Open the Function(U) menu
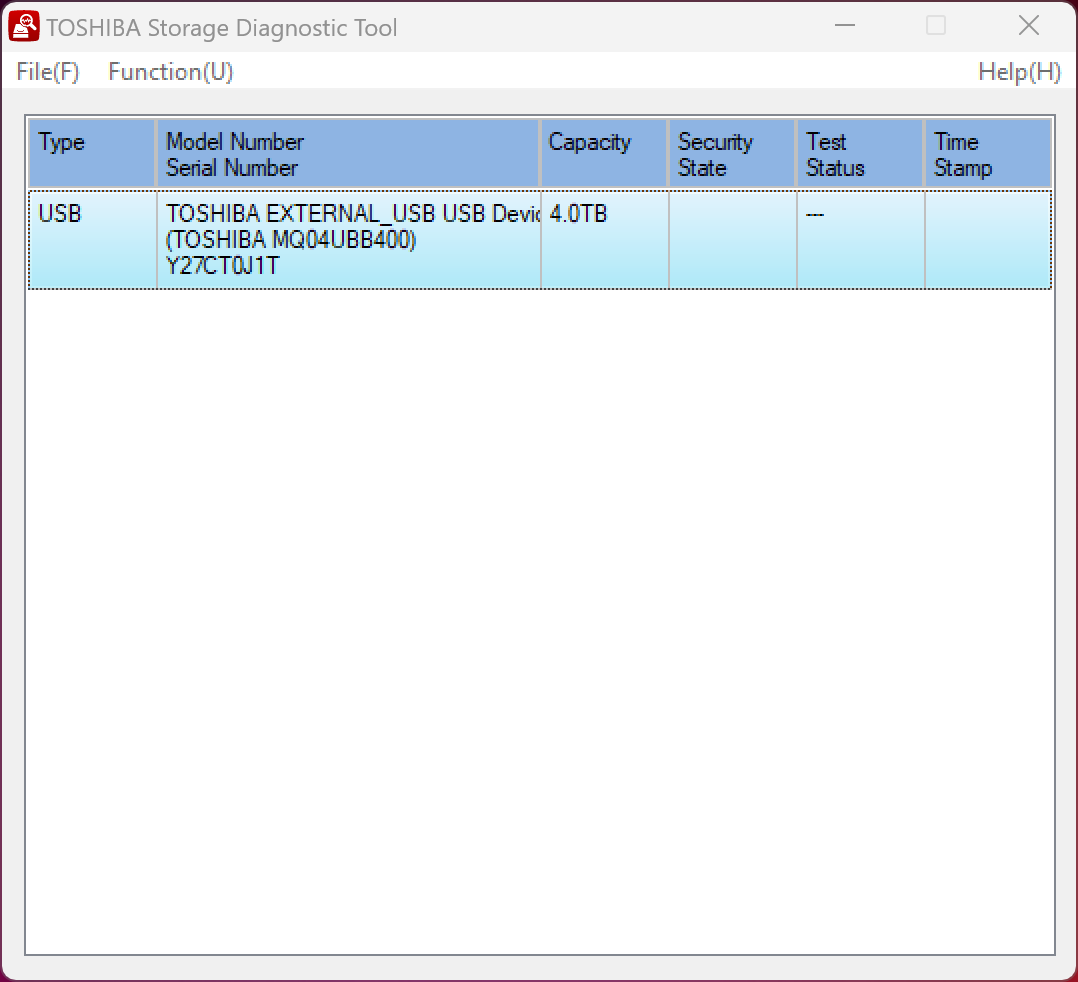Screen dimensions: 1078x982 [169, 71]
